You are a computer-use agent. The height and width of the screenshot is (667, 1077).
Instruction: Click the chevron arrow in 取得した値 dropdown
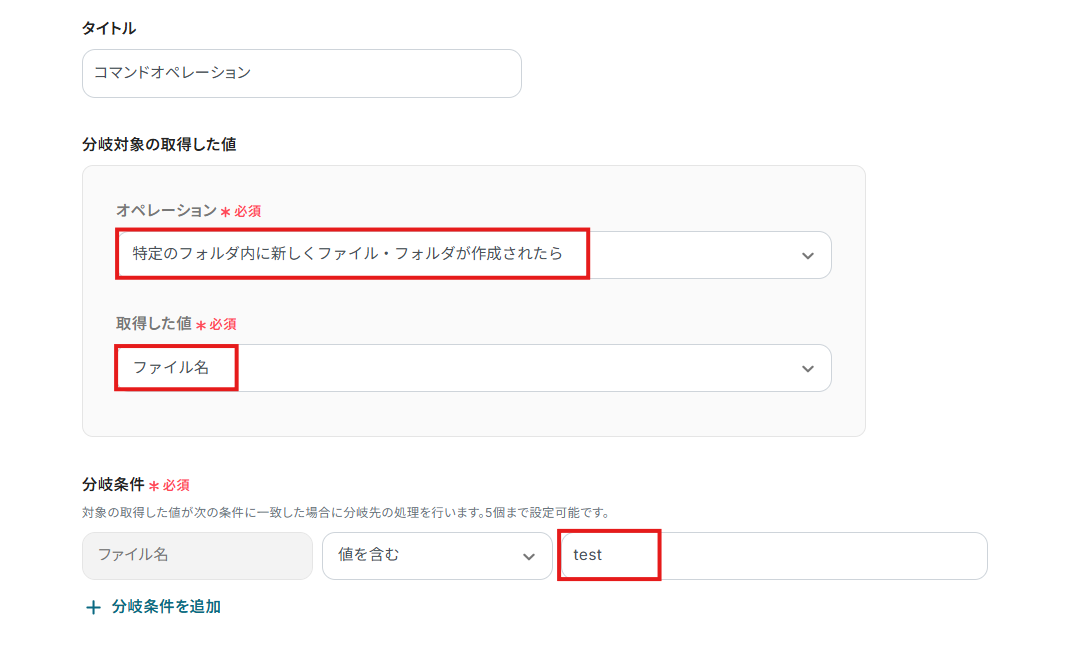tap(808, 368)
